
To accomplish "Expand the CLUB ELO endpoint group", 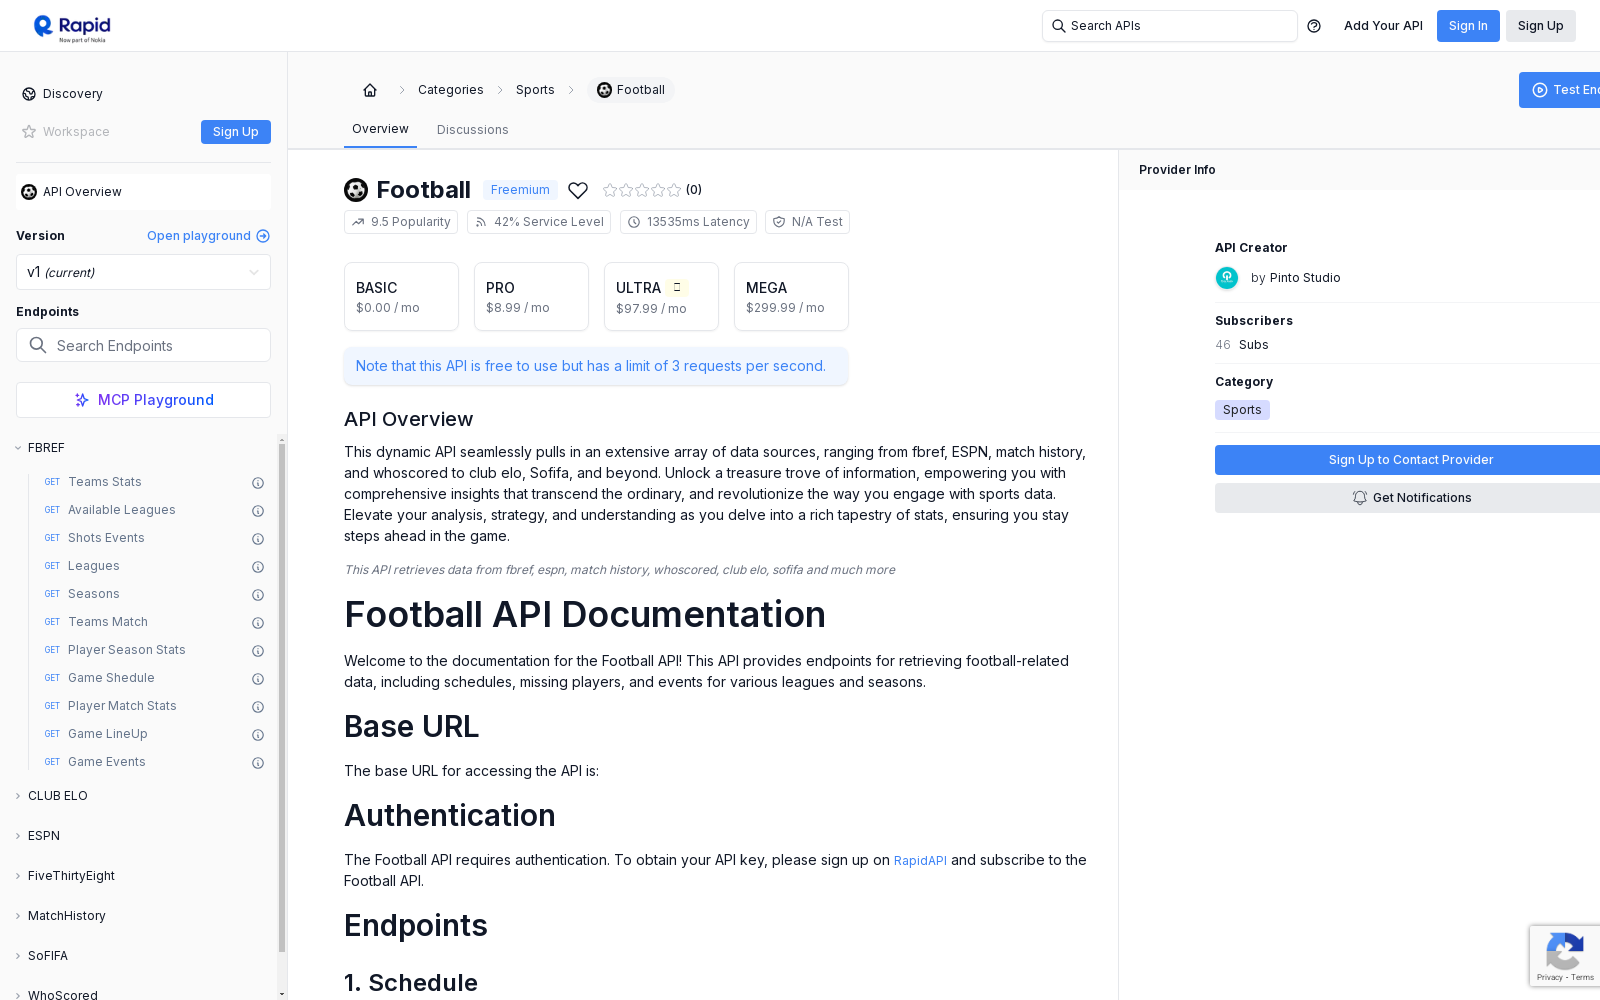I will pos(18,796).
